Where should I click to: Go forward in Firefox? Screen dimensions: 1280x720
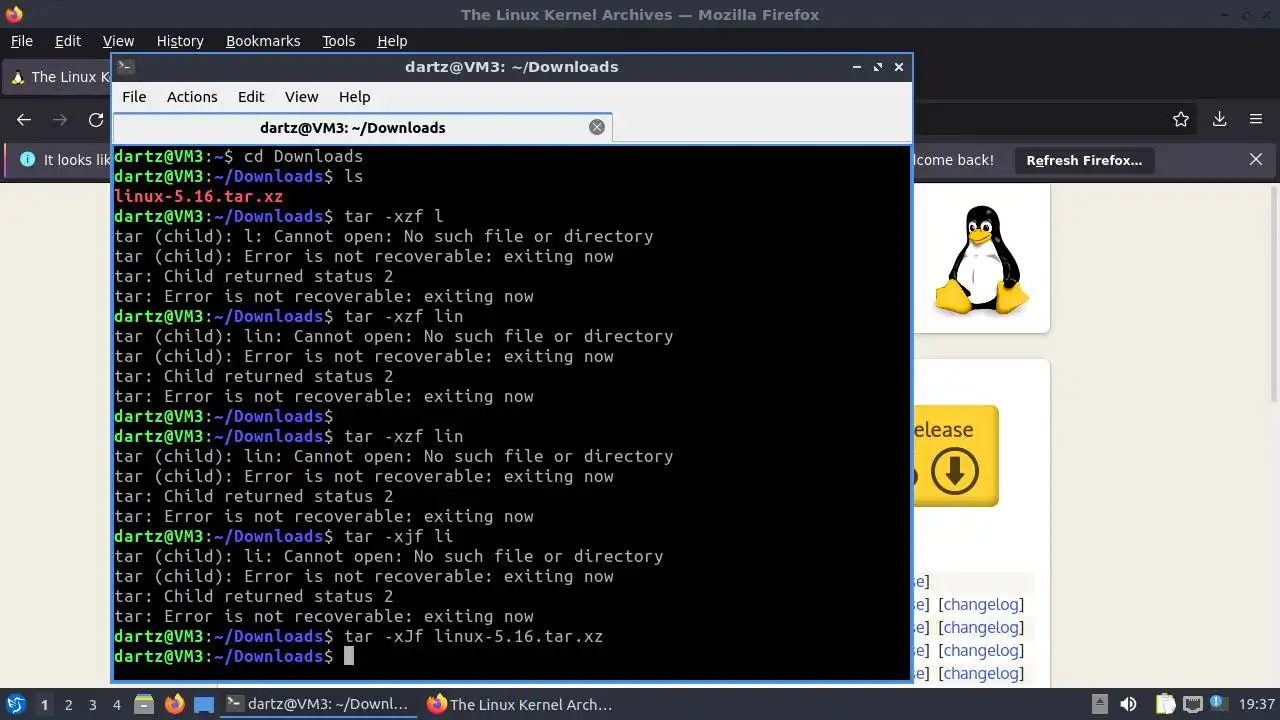(x=60, y=120)
